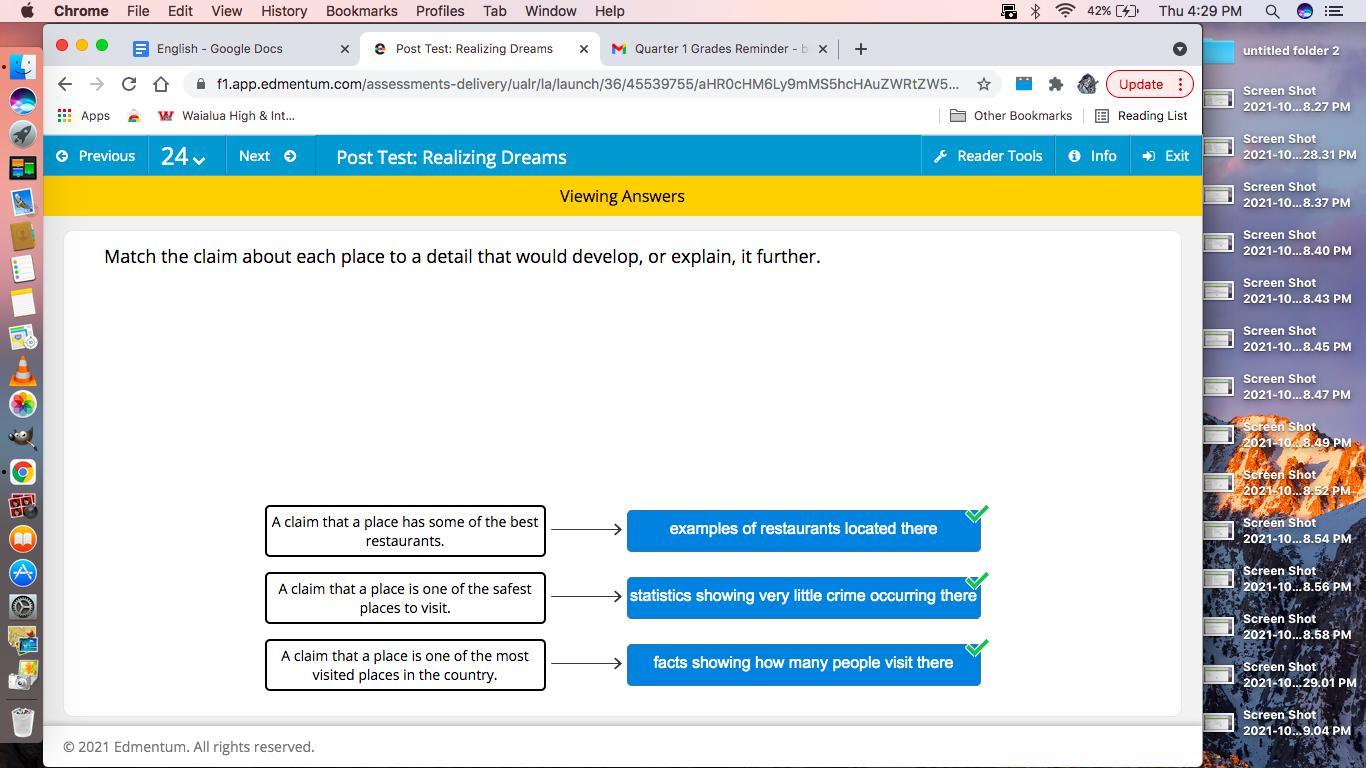The height and width of the screenshot is (768, 1366).
Task: Expand the Chrome tab search dropdown arrow
Action: (x=1179, y=48)
